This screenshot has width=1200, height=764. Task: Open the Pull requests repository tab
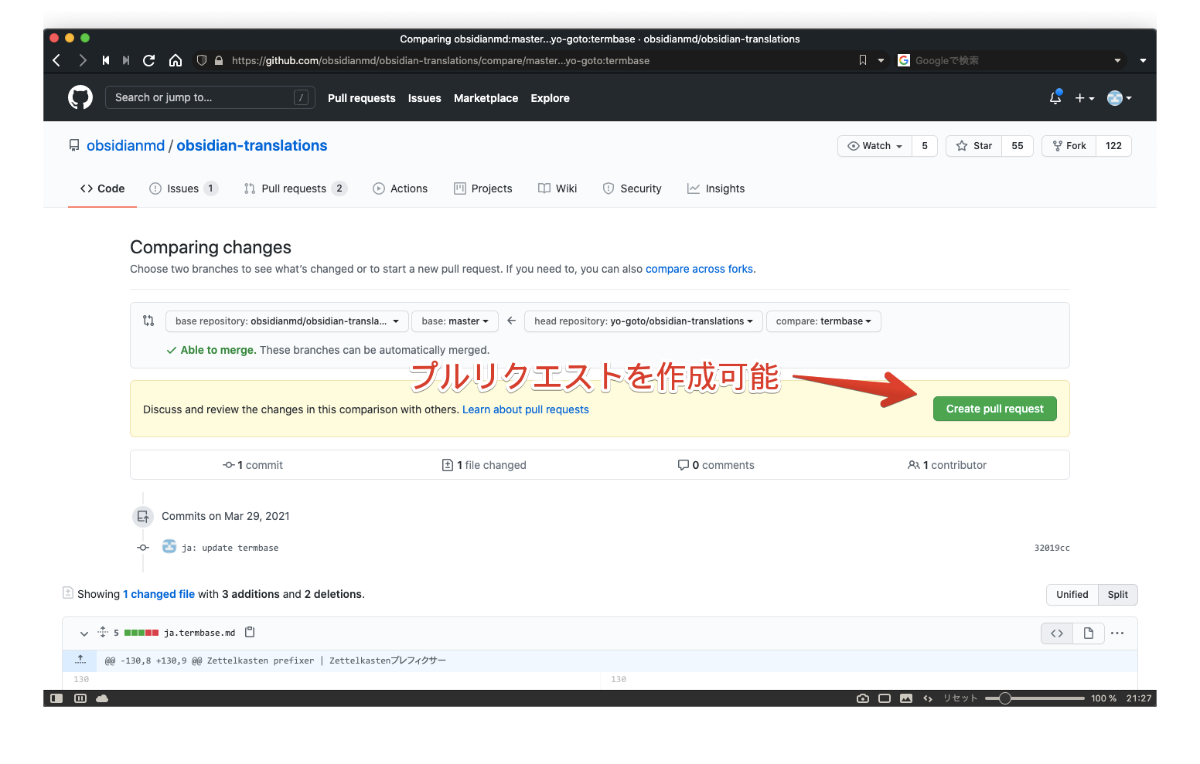tap(295, 188)
